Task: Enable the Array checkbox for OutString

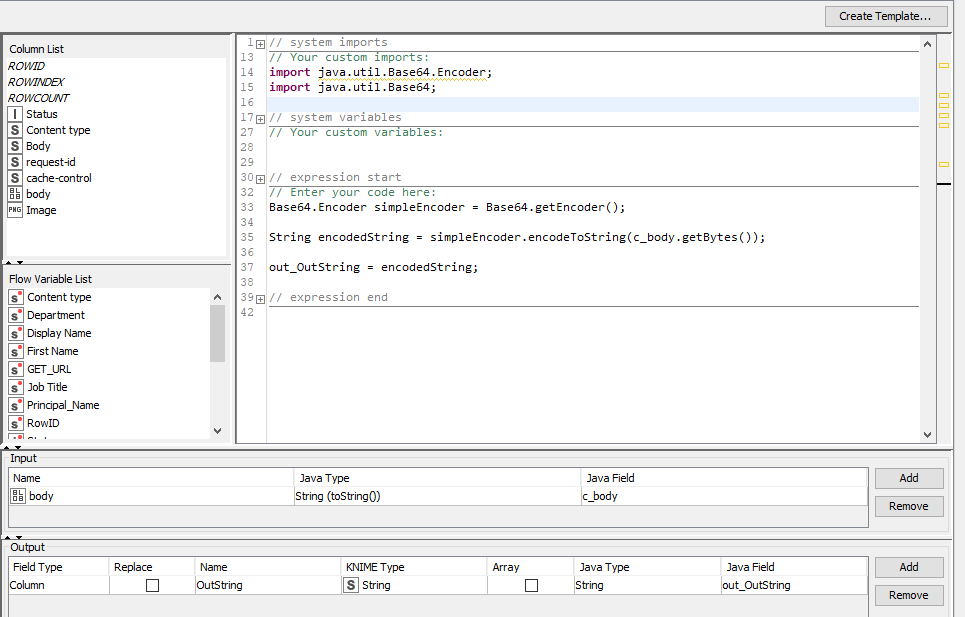Action: pyautogui.click(x=531, y=585)
